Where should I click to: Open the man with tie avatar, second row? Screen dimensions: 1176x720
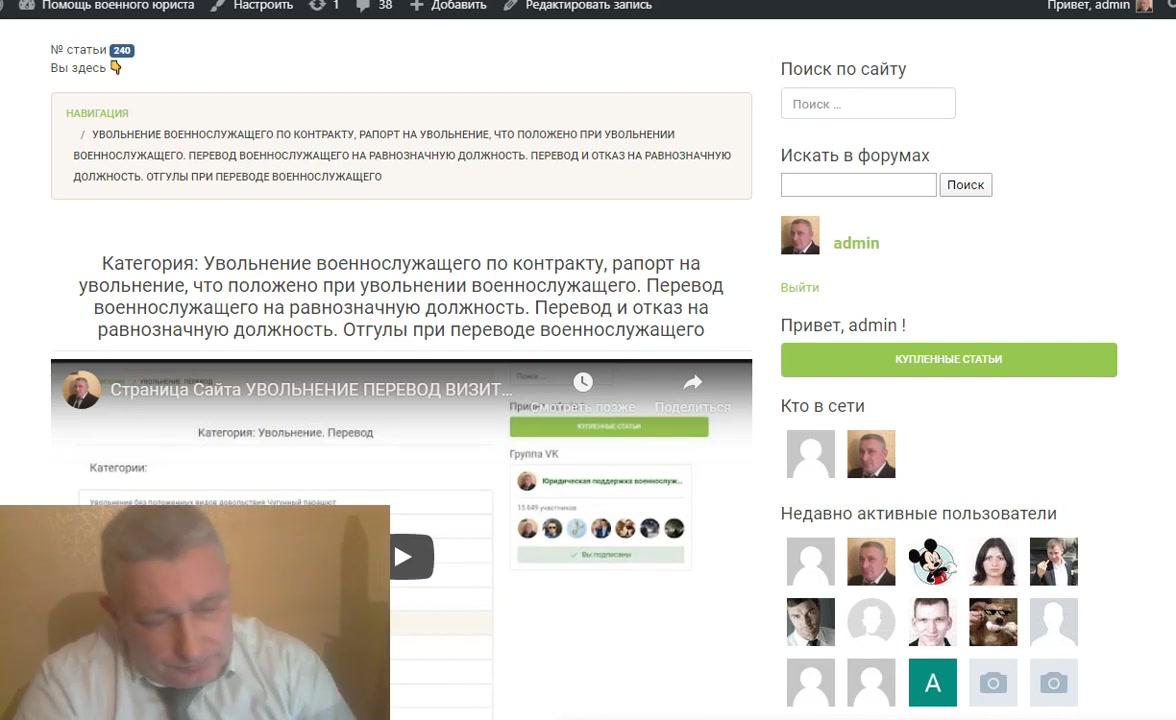point(811,622)
